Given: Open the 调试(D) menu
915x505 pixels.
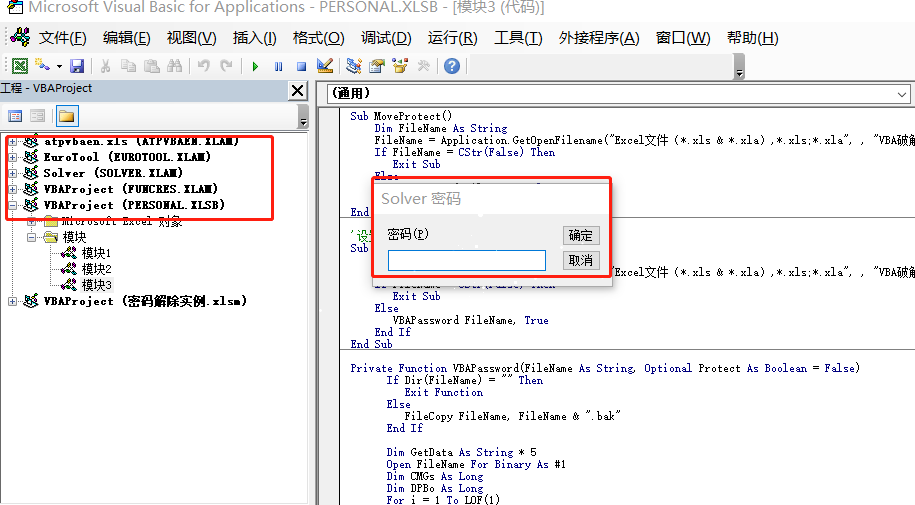Looking at the screenshot, I should coord(386,39).
